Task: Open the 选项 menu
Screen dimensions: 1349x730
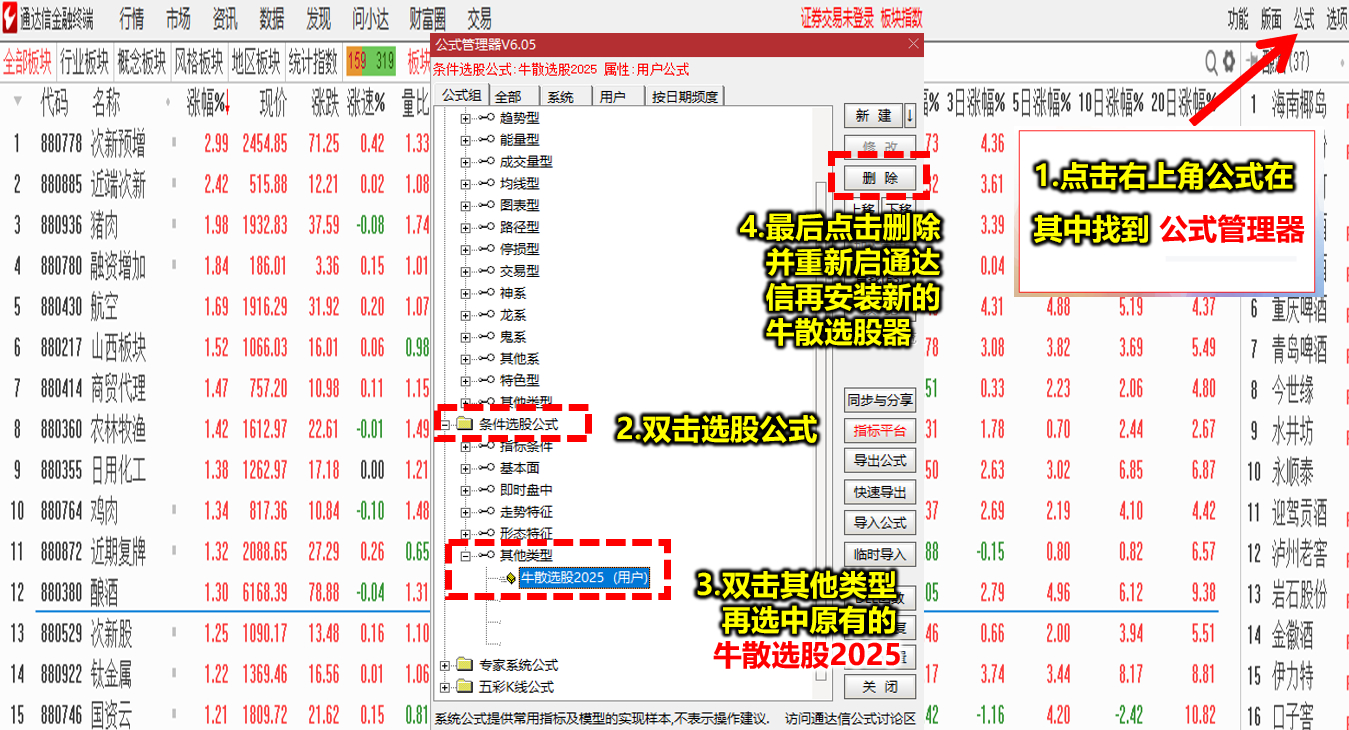Action: coord(1337,18)
